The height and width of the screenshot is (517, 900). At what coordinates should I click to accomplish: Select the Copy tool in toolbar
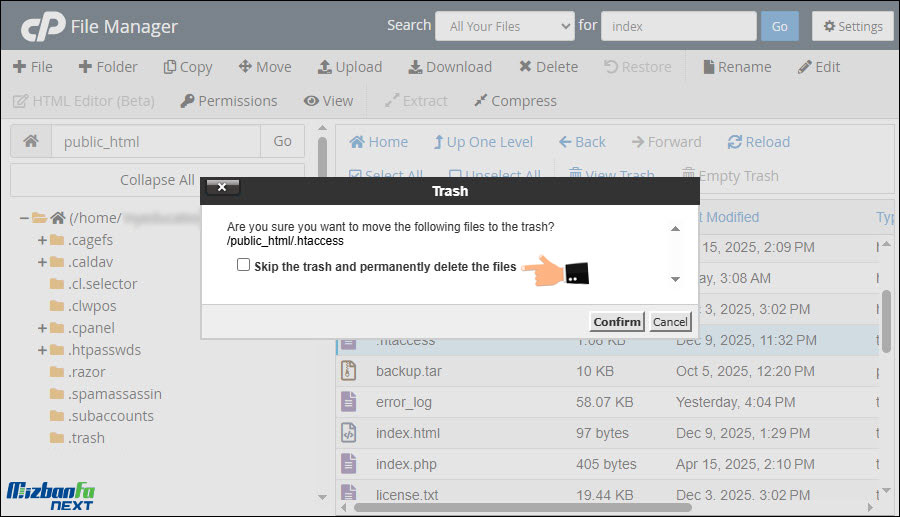[170, 67]
